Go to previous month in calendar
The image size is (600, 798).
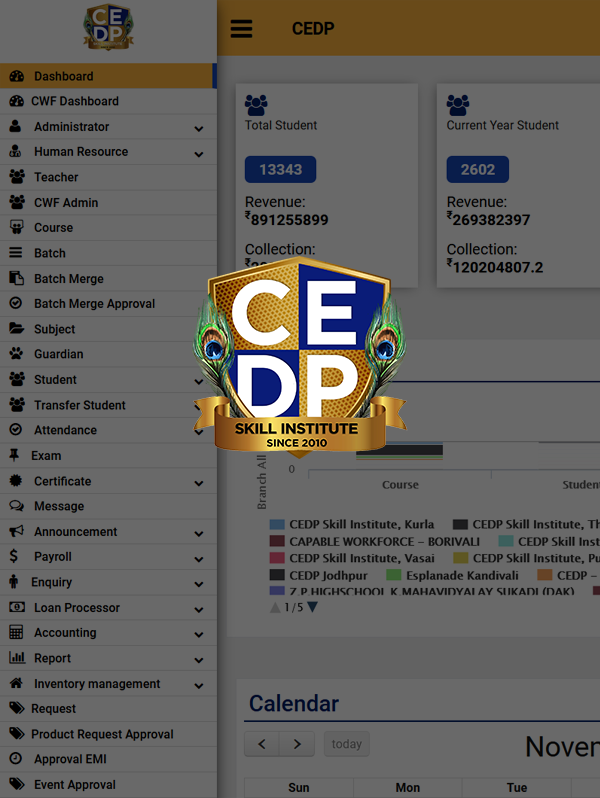click(x=262, y=744)
